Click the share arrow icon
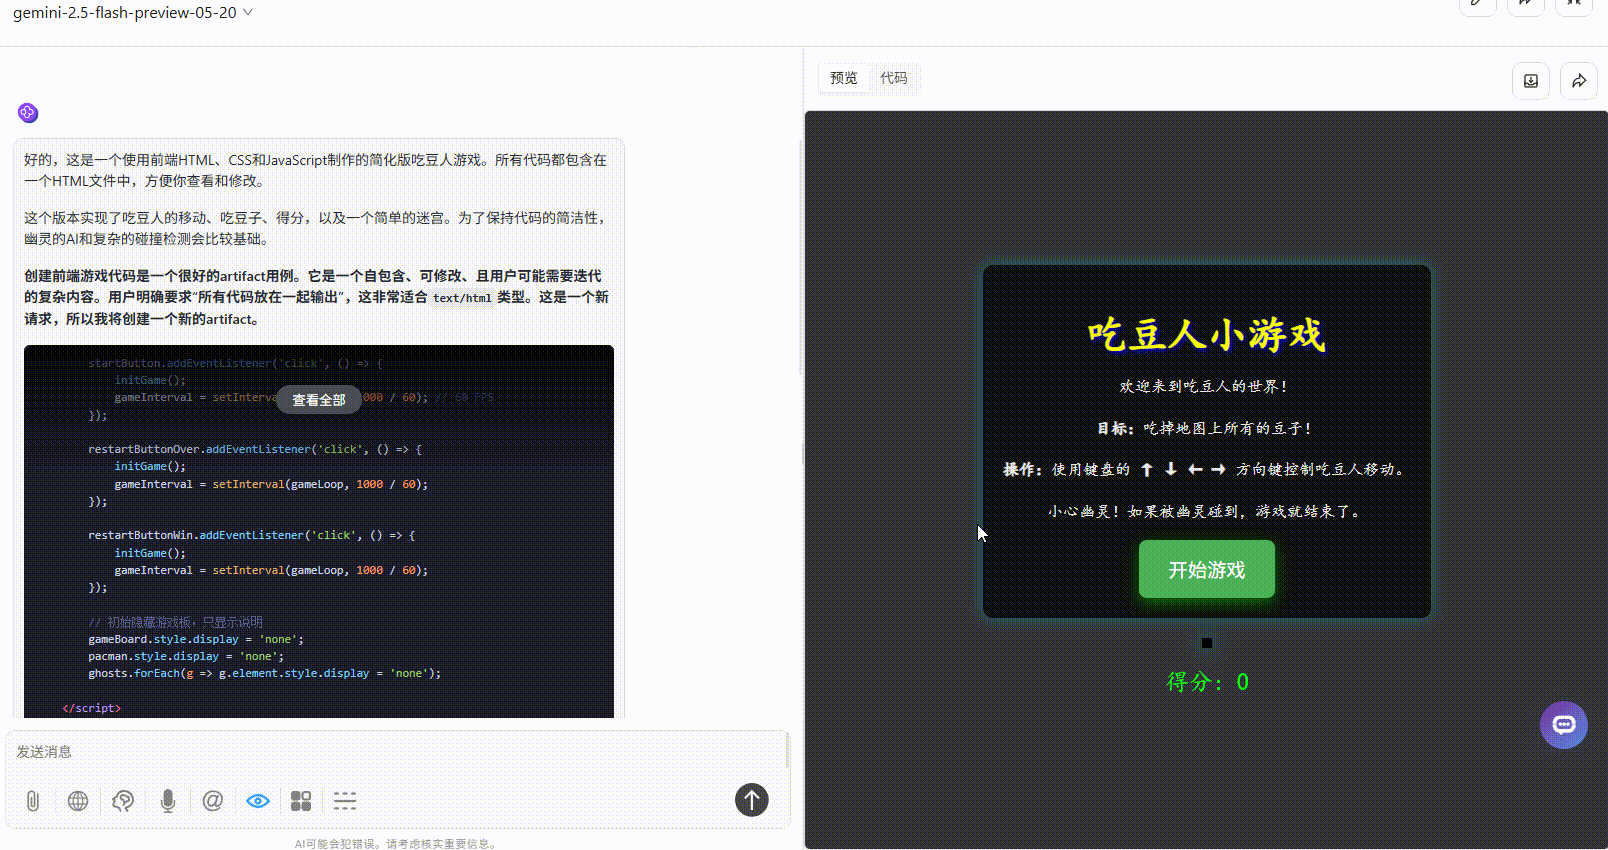Image resolution: width=1608 pixels, height=850 pixels. [1579, 81]
